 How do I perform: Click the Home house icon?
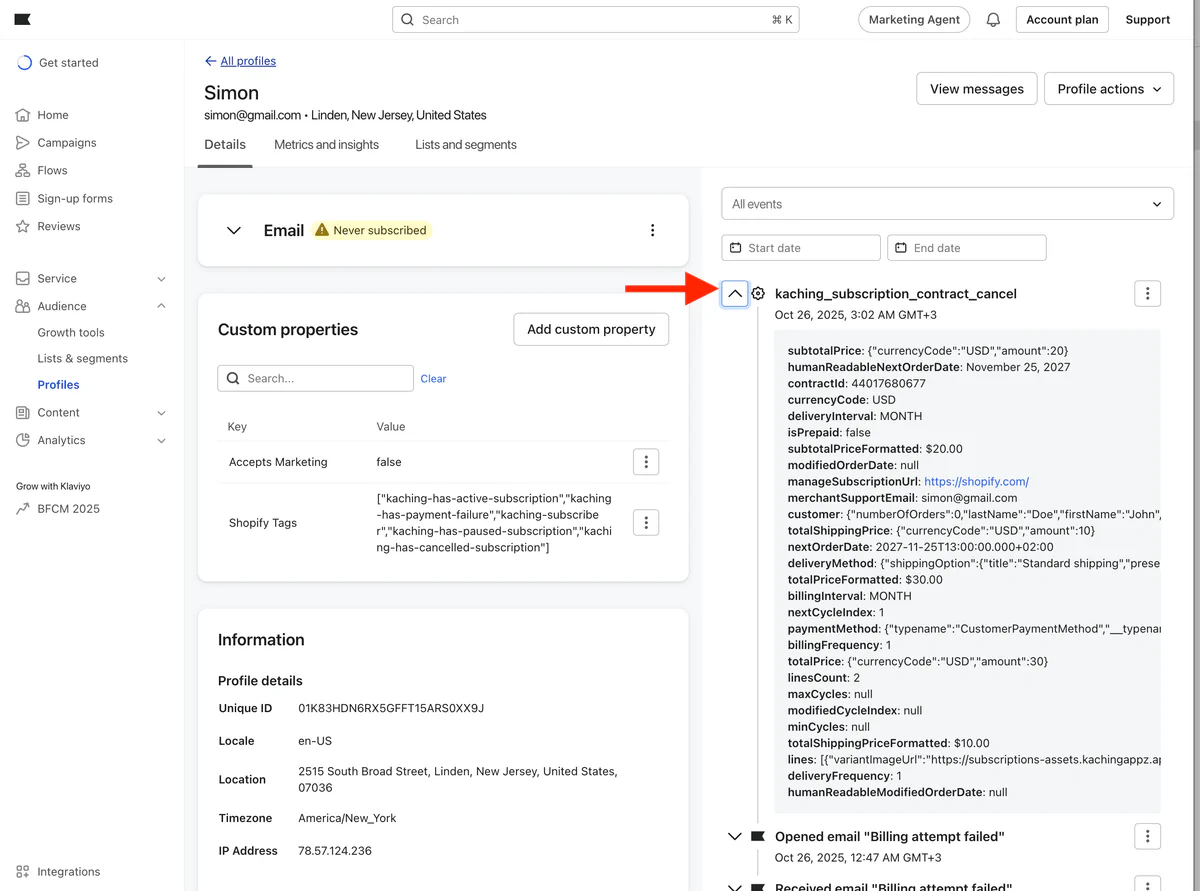point(23,115)
